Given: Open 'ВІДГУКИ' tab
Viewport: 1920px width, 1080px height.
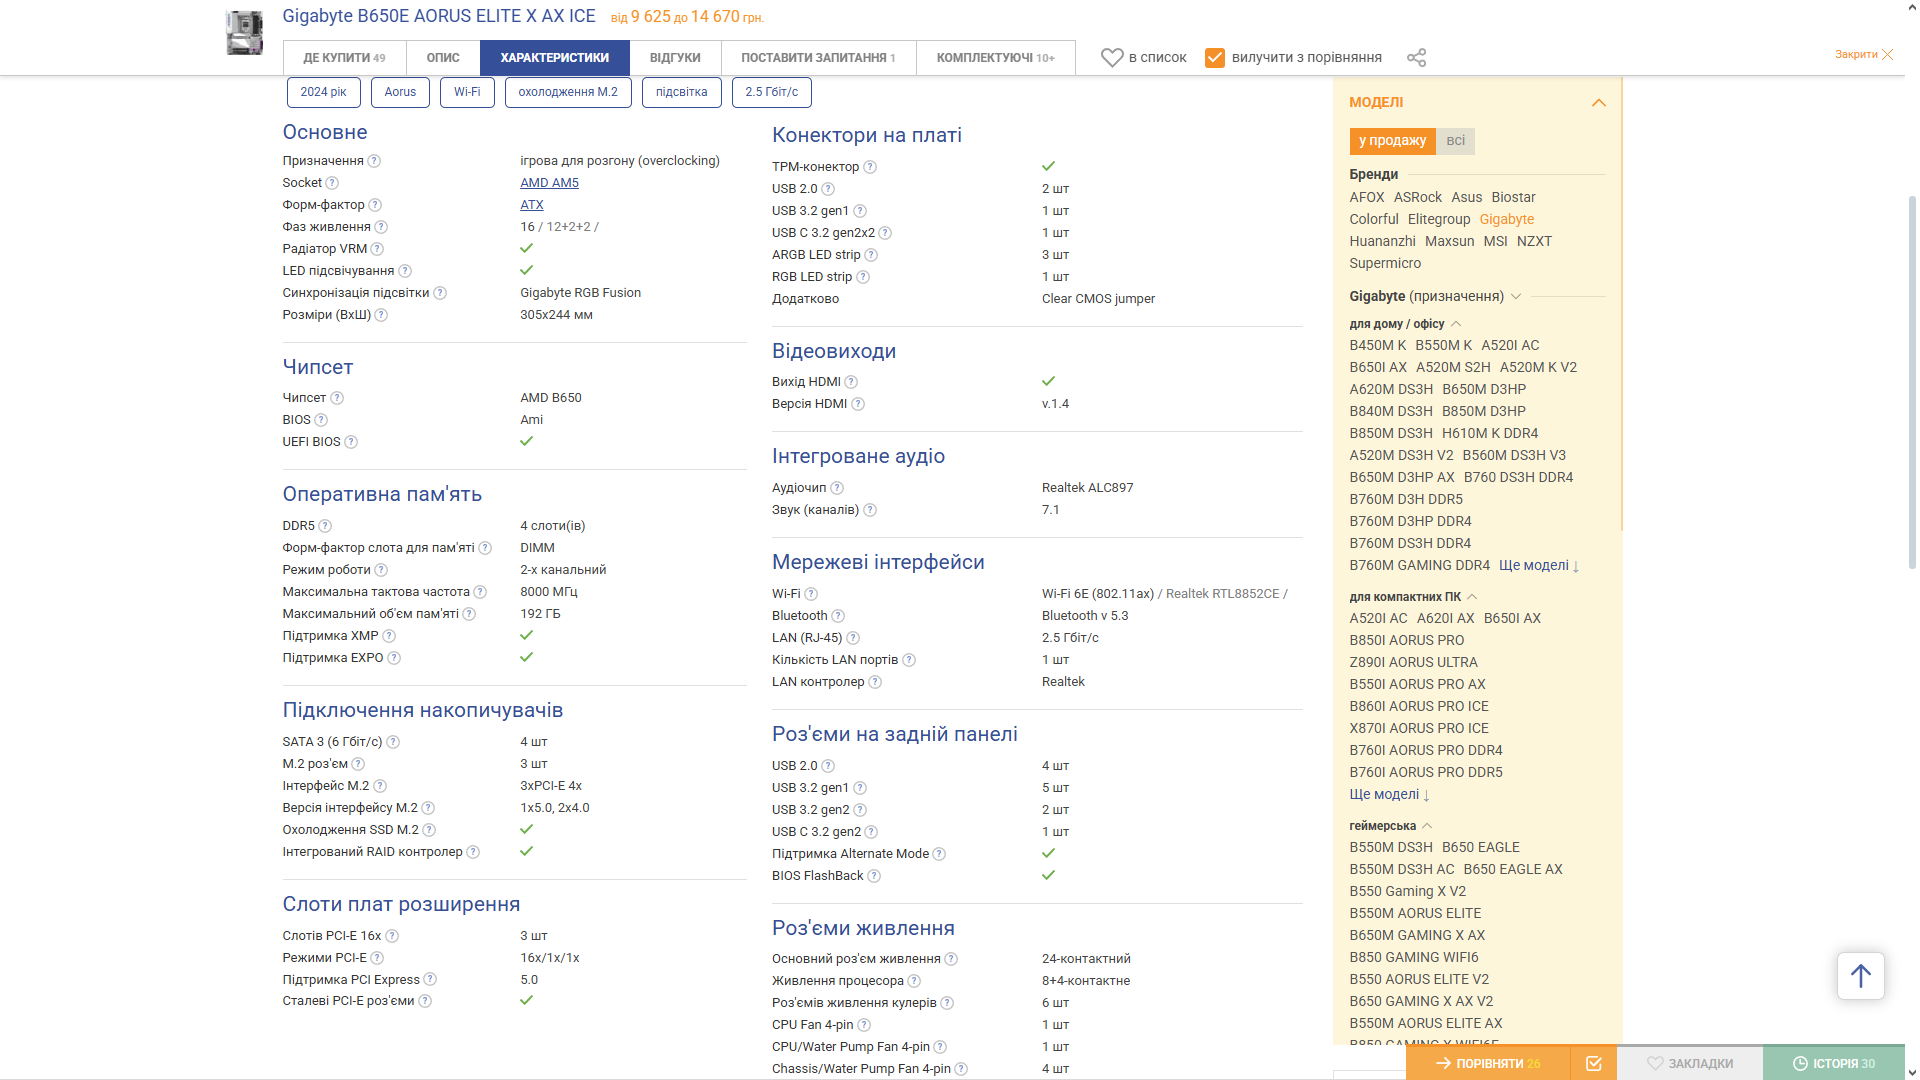Looking at the screenshot, I should coord(675,58).
